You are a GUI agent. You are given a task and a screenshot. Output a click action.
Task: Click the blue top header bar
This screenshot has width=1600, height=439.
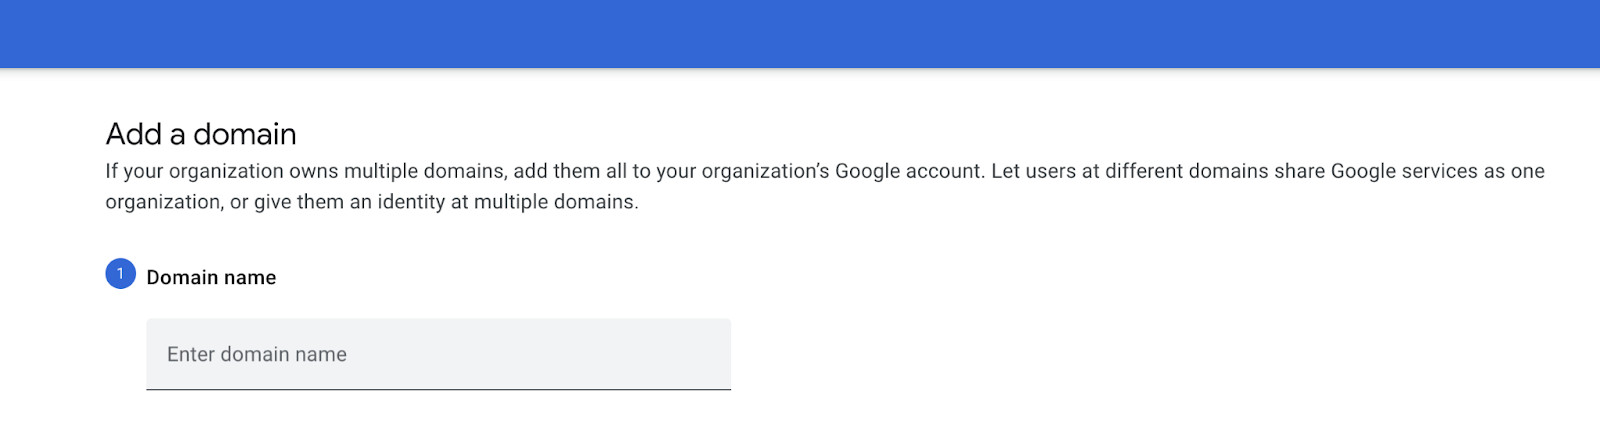coord(800,34)
